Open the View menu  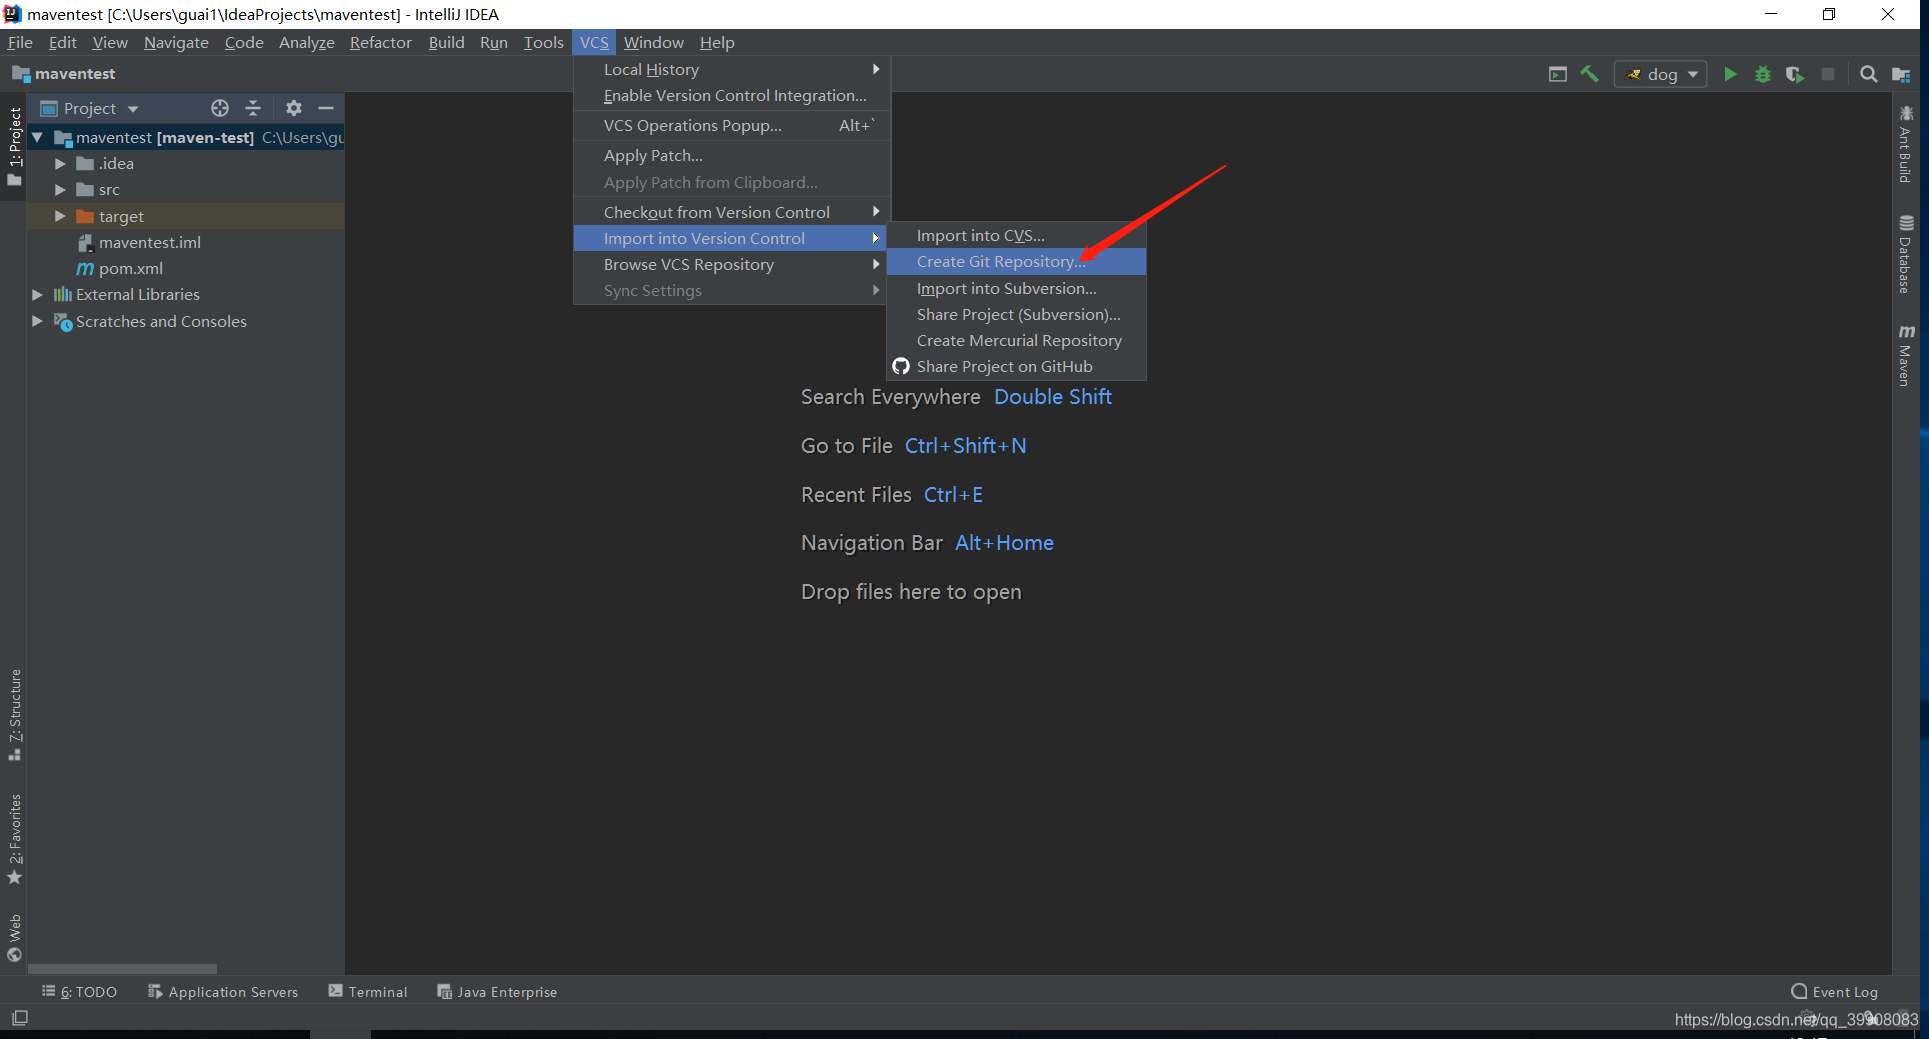pyautogui.click(x=110, y=42)
